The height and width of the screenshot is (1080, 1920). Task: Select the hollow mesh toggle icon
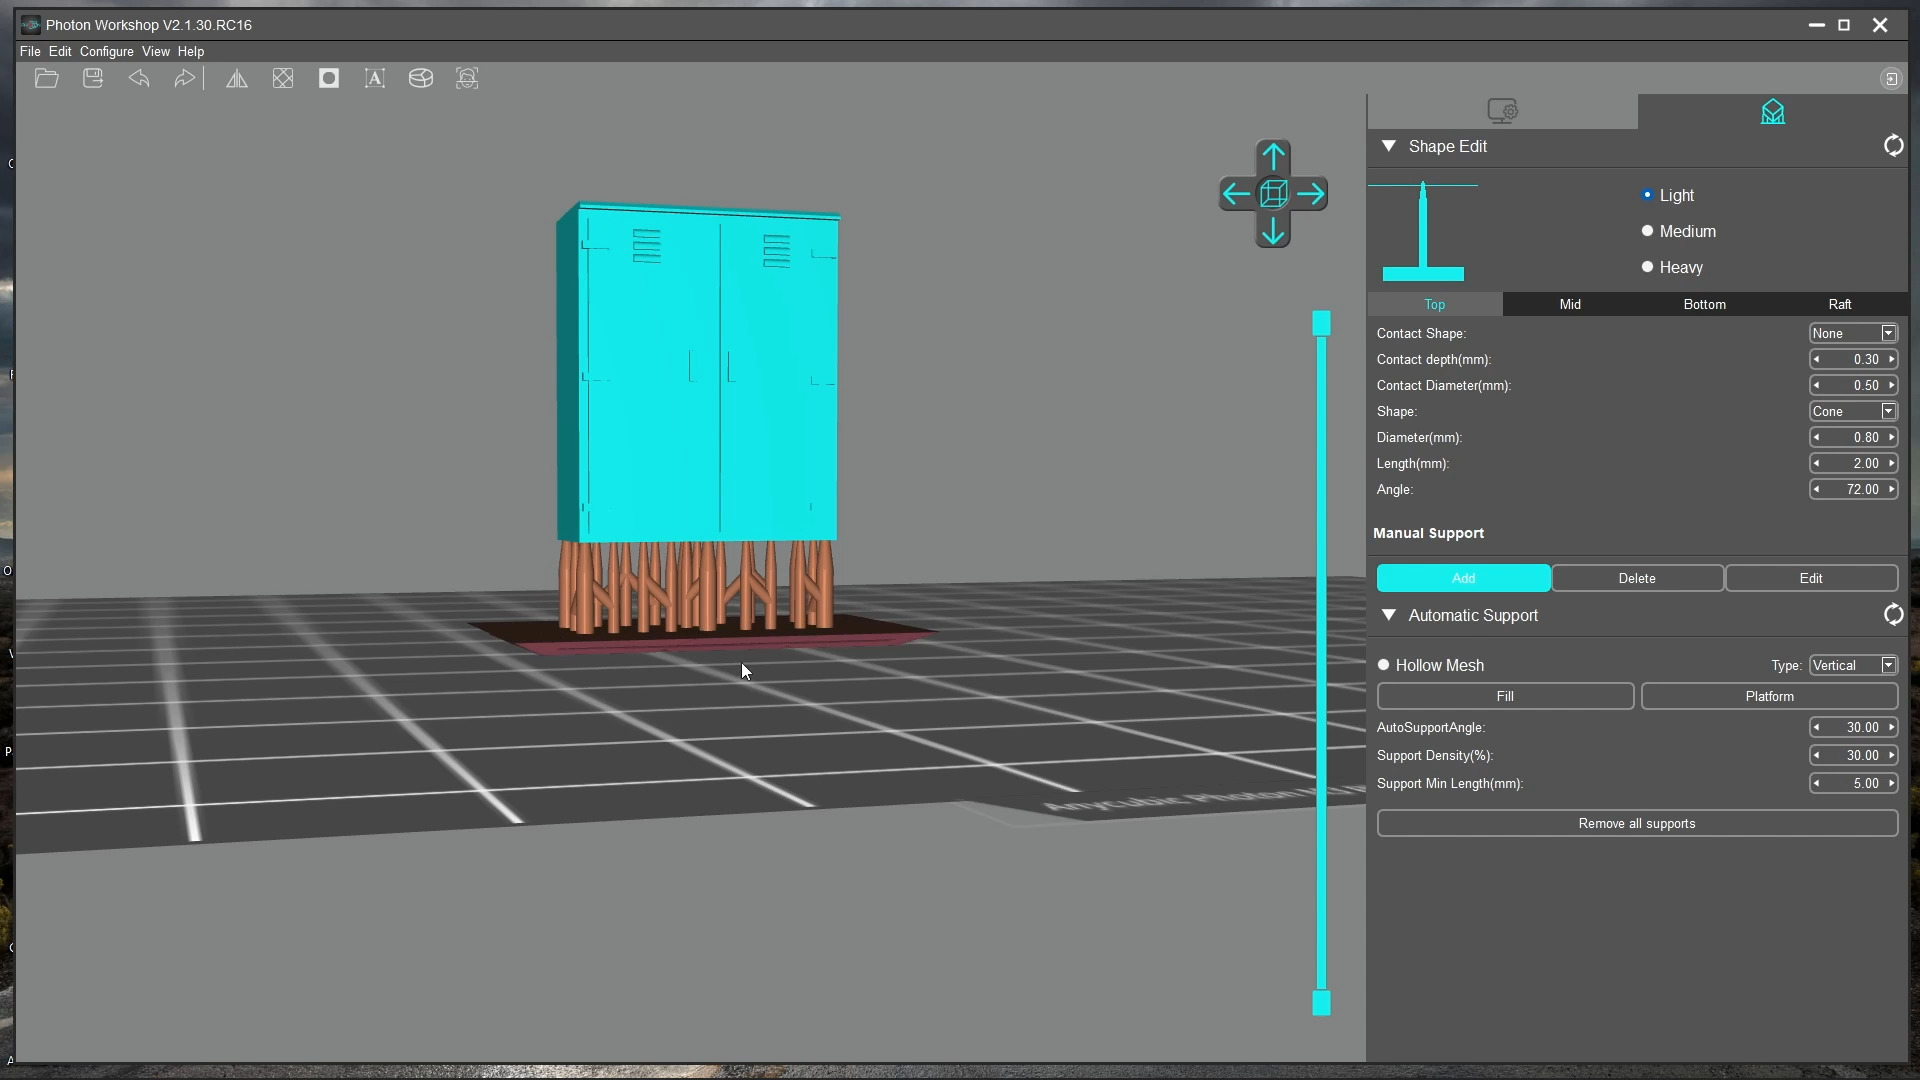(1385, 665)
